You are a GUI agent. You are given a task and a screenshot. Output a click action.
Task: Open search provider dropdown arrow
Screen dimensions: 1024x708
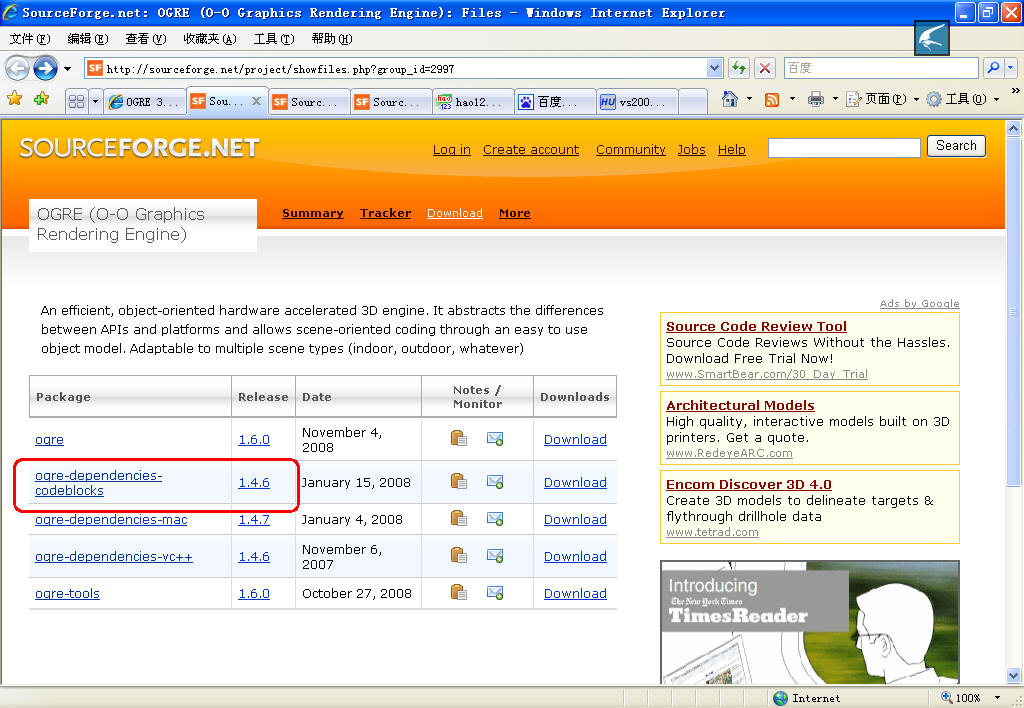pos(1011,68)
